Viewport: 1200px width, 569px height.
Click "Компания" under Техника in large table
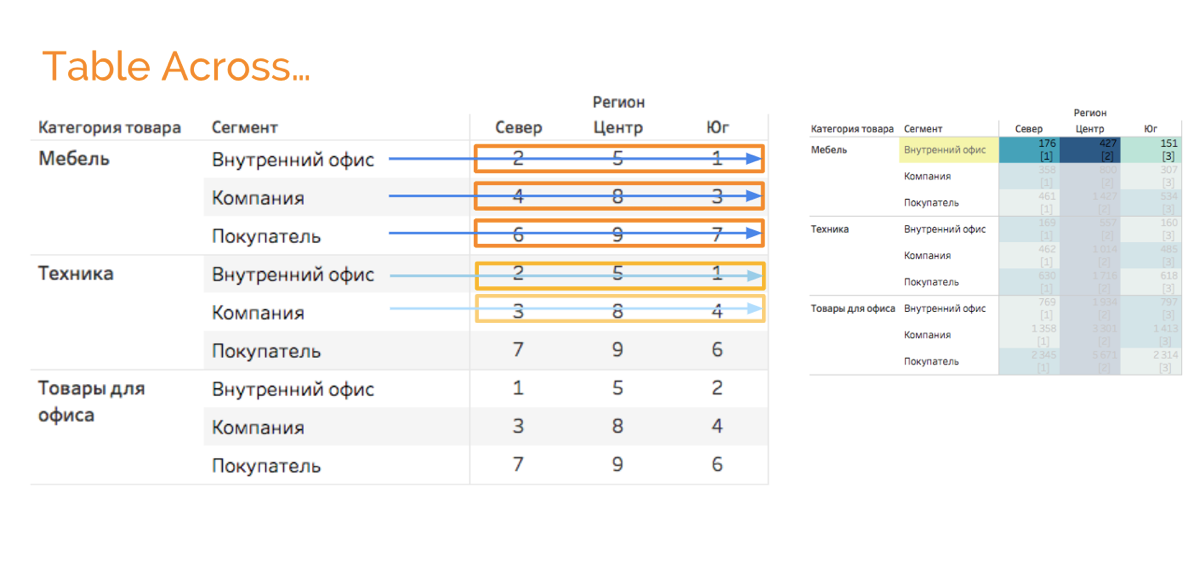tap(258, 312)
